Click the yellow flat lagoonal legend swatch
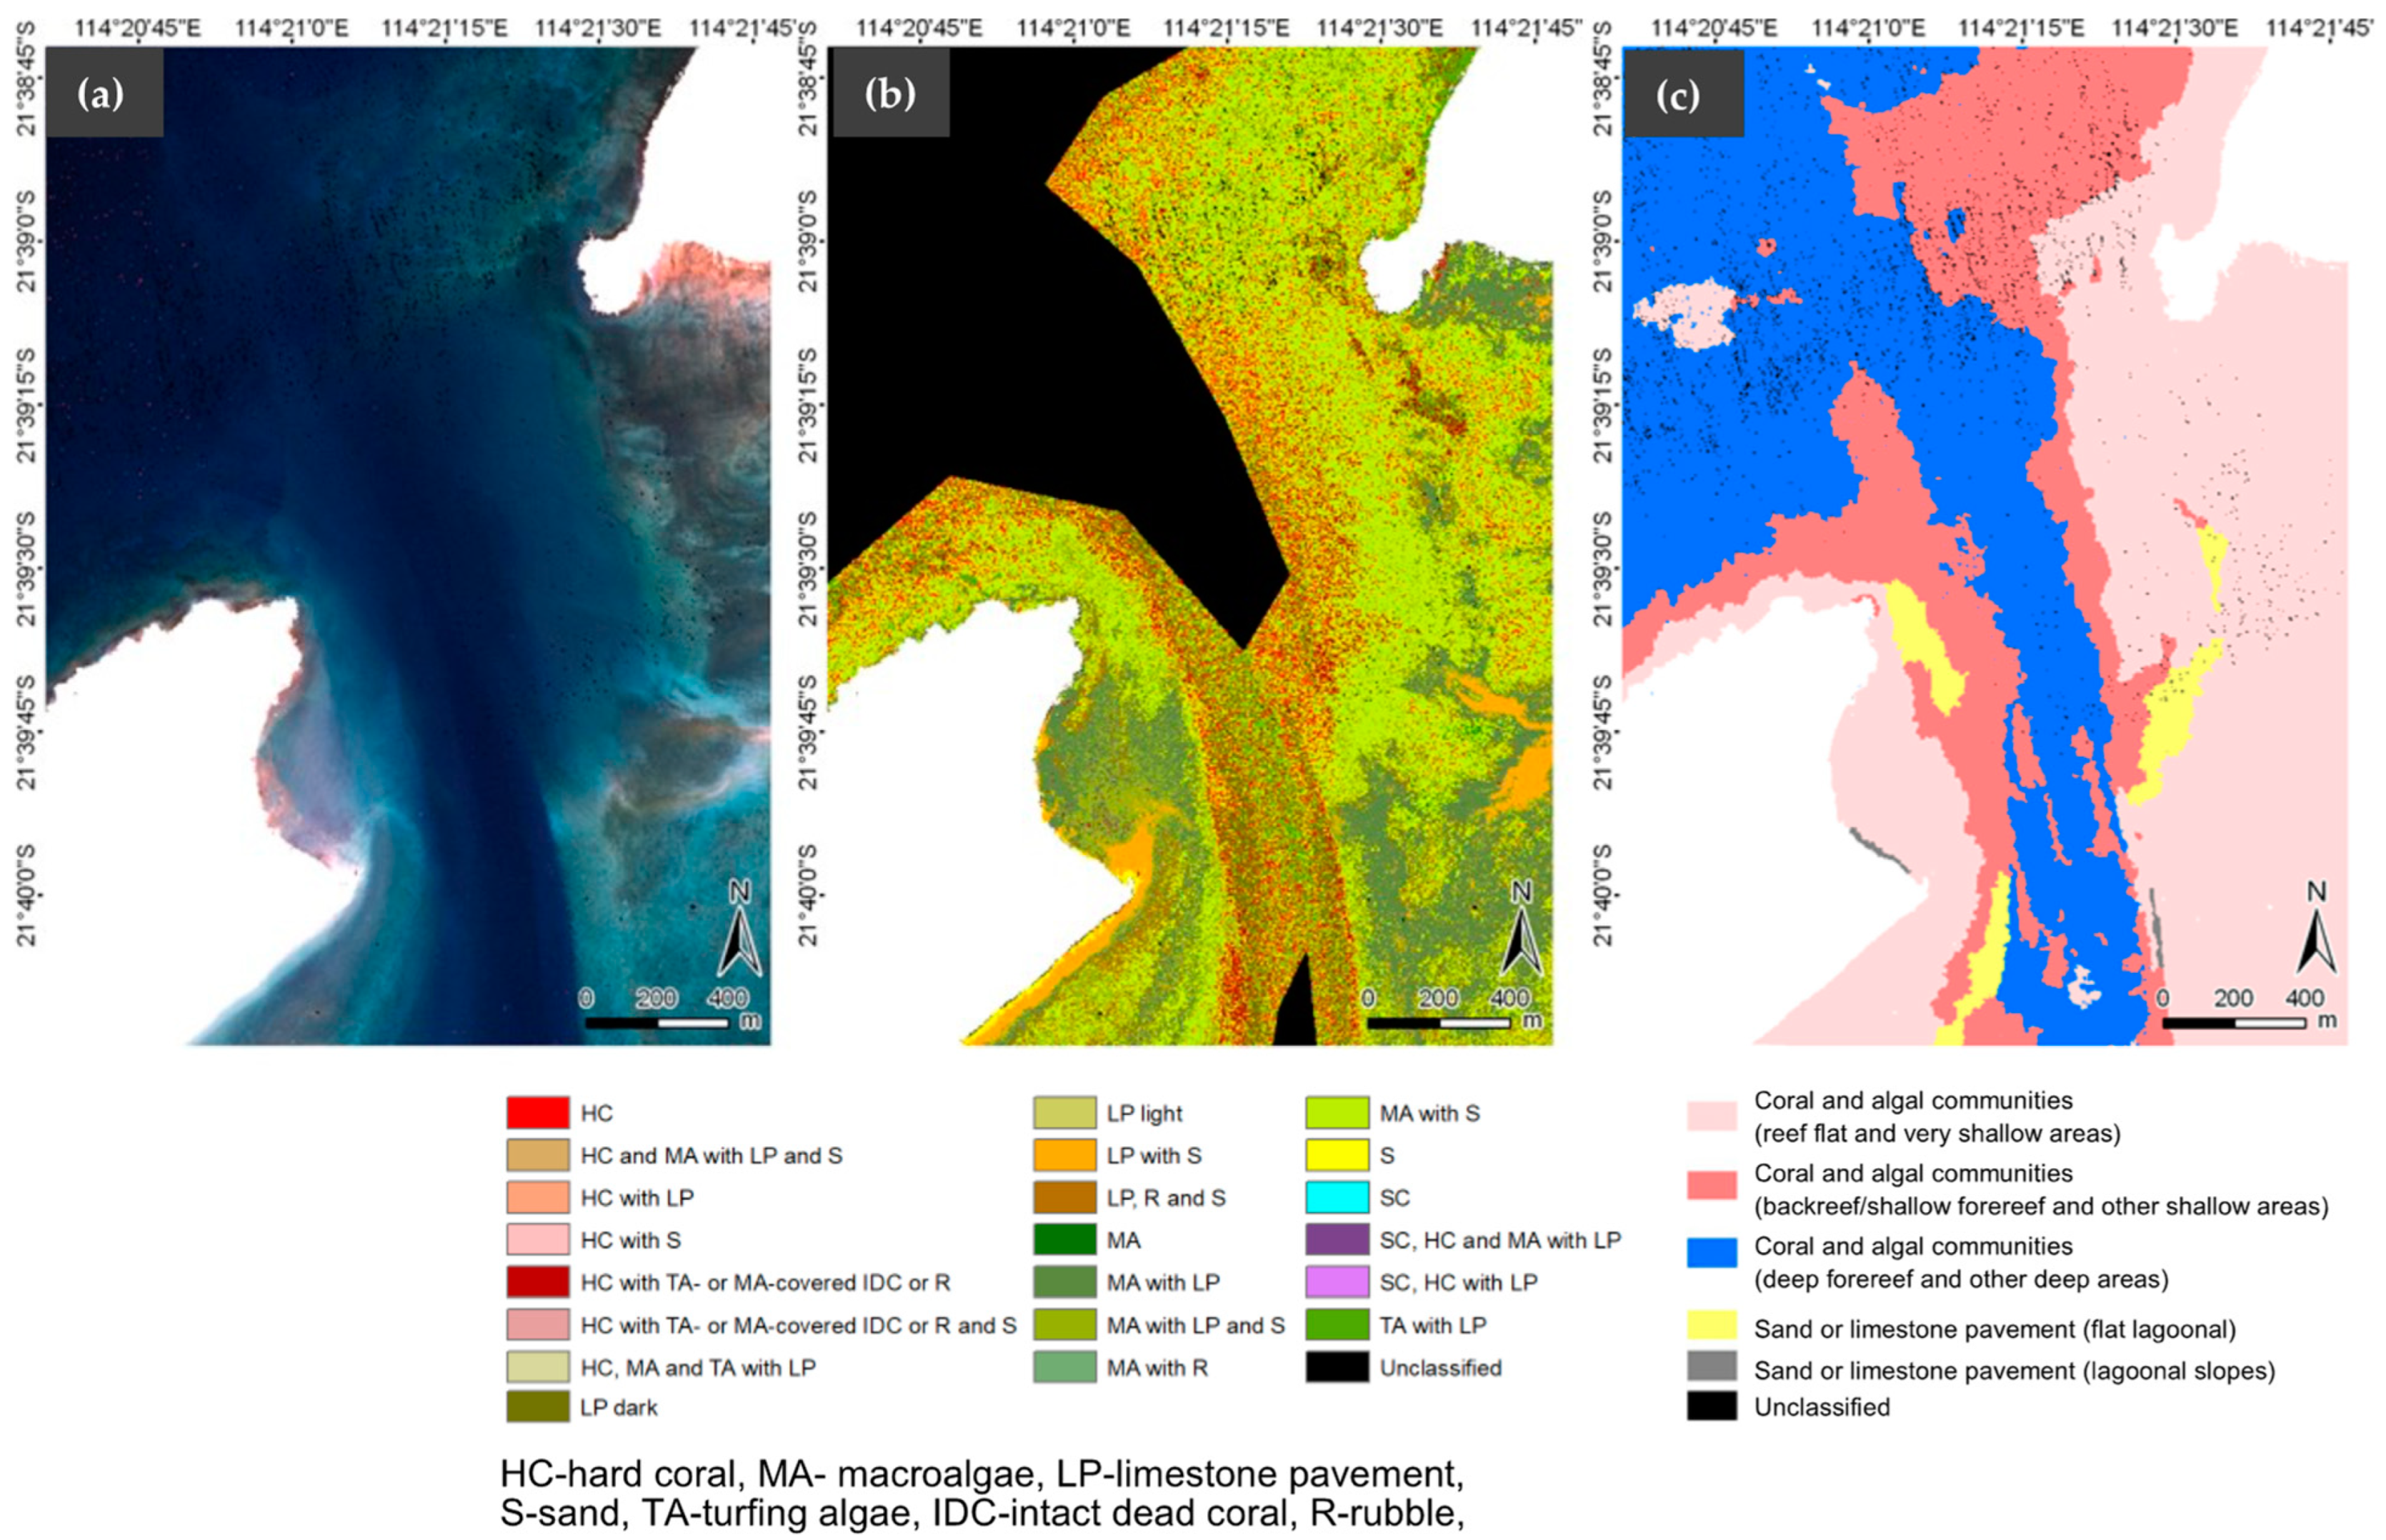Image resolution: width=2386 pixels, height=1540 pixels. tap(1711, 1326)
